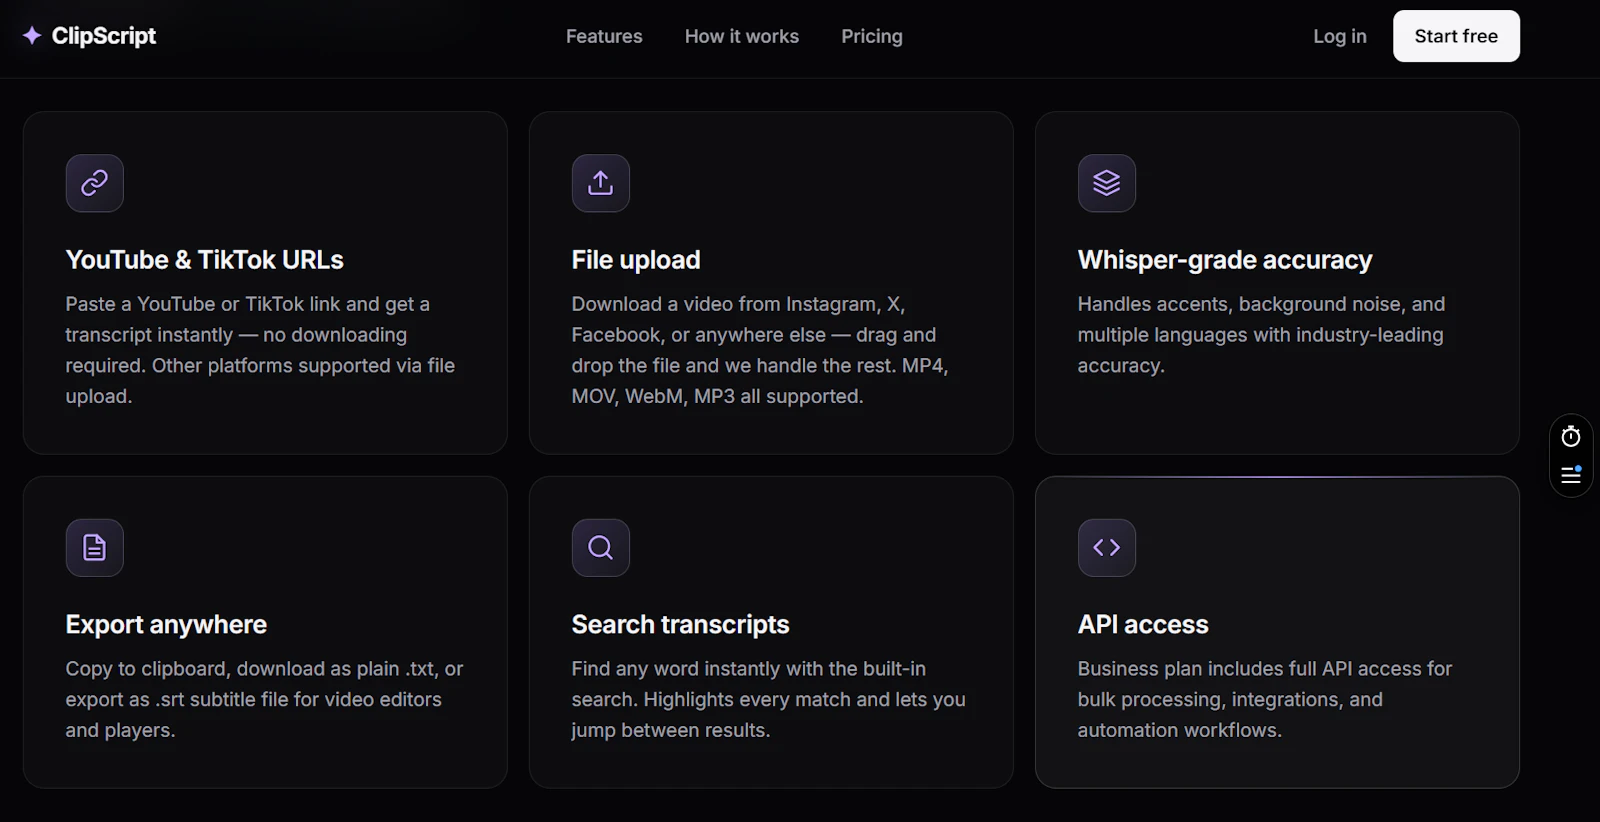Click the ClipScript sparkle logo icon
Image resolution: width=1600 pixels, height=822 pixels.
[32, 36]
